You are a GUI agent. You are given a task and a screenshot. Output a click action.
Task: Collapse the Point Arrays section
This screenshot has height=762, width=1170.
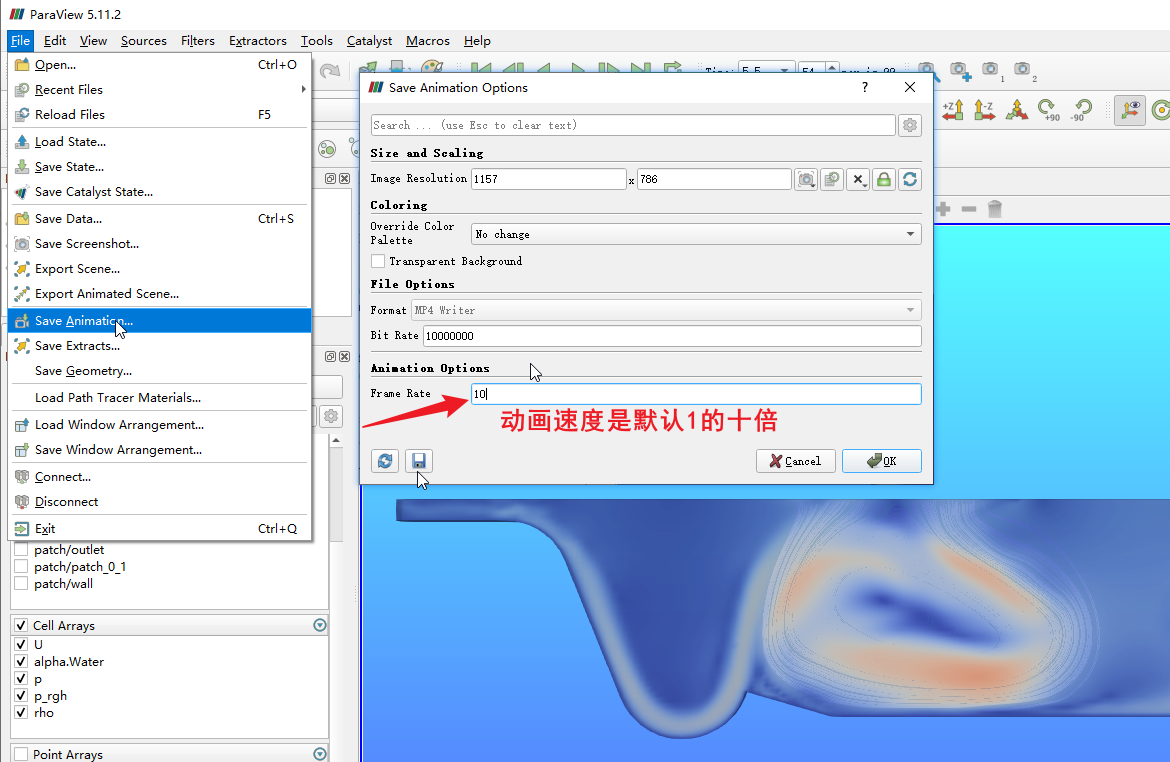pyautogui.click(x=320, y=754)
